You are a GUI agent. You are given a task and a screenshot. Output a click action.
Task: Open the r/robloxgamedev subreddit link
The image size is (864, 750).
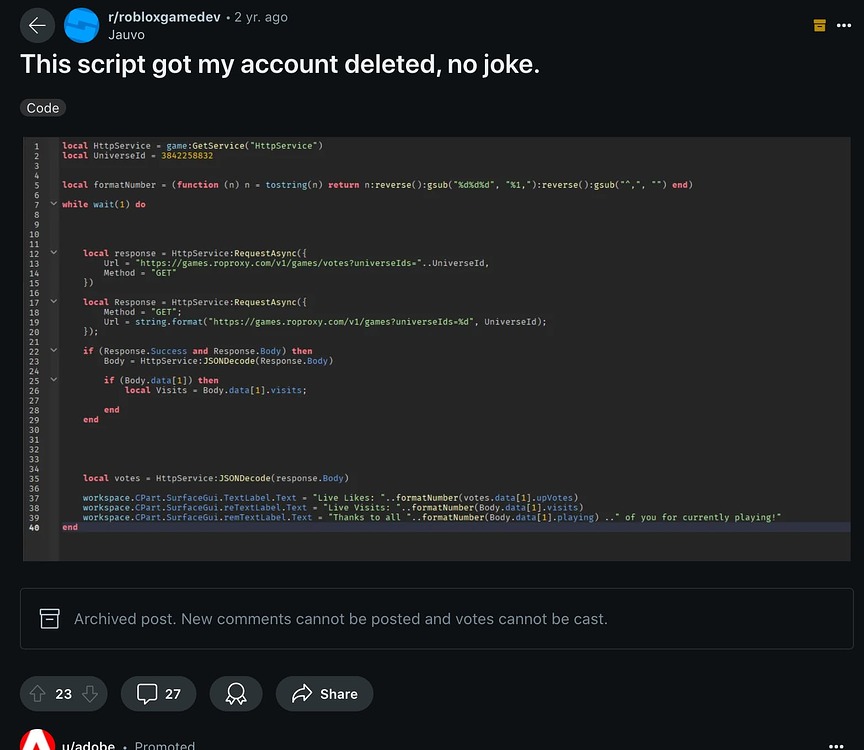click(165, 18)
